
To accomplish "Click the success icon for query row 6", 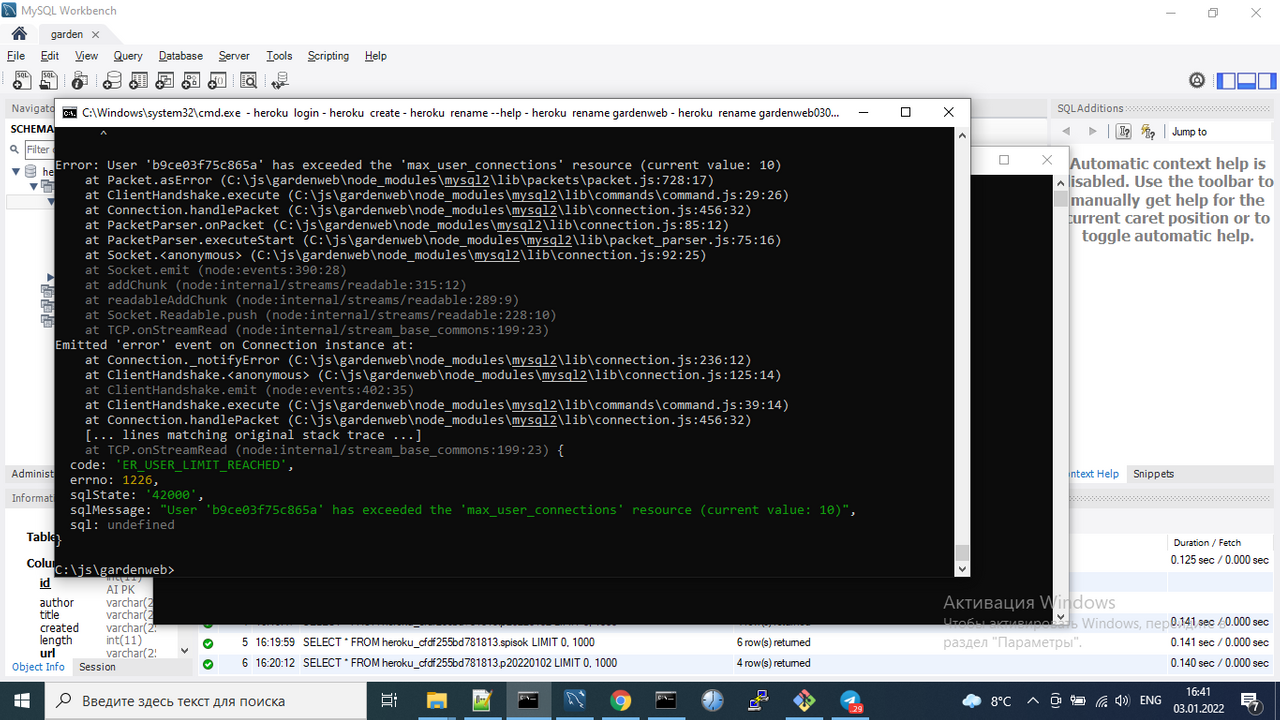I will [208, 663].
